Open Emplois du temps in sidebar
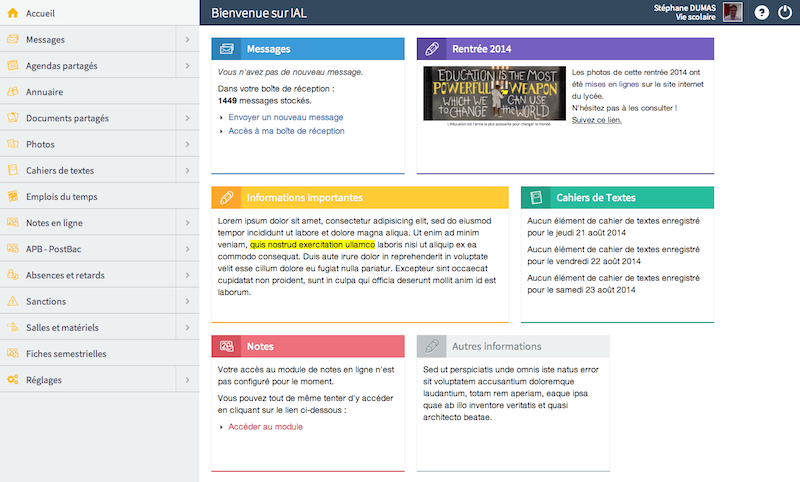 (62, 197)
